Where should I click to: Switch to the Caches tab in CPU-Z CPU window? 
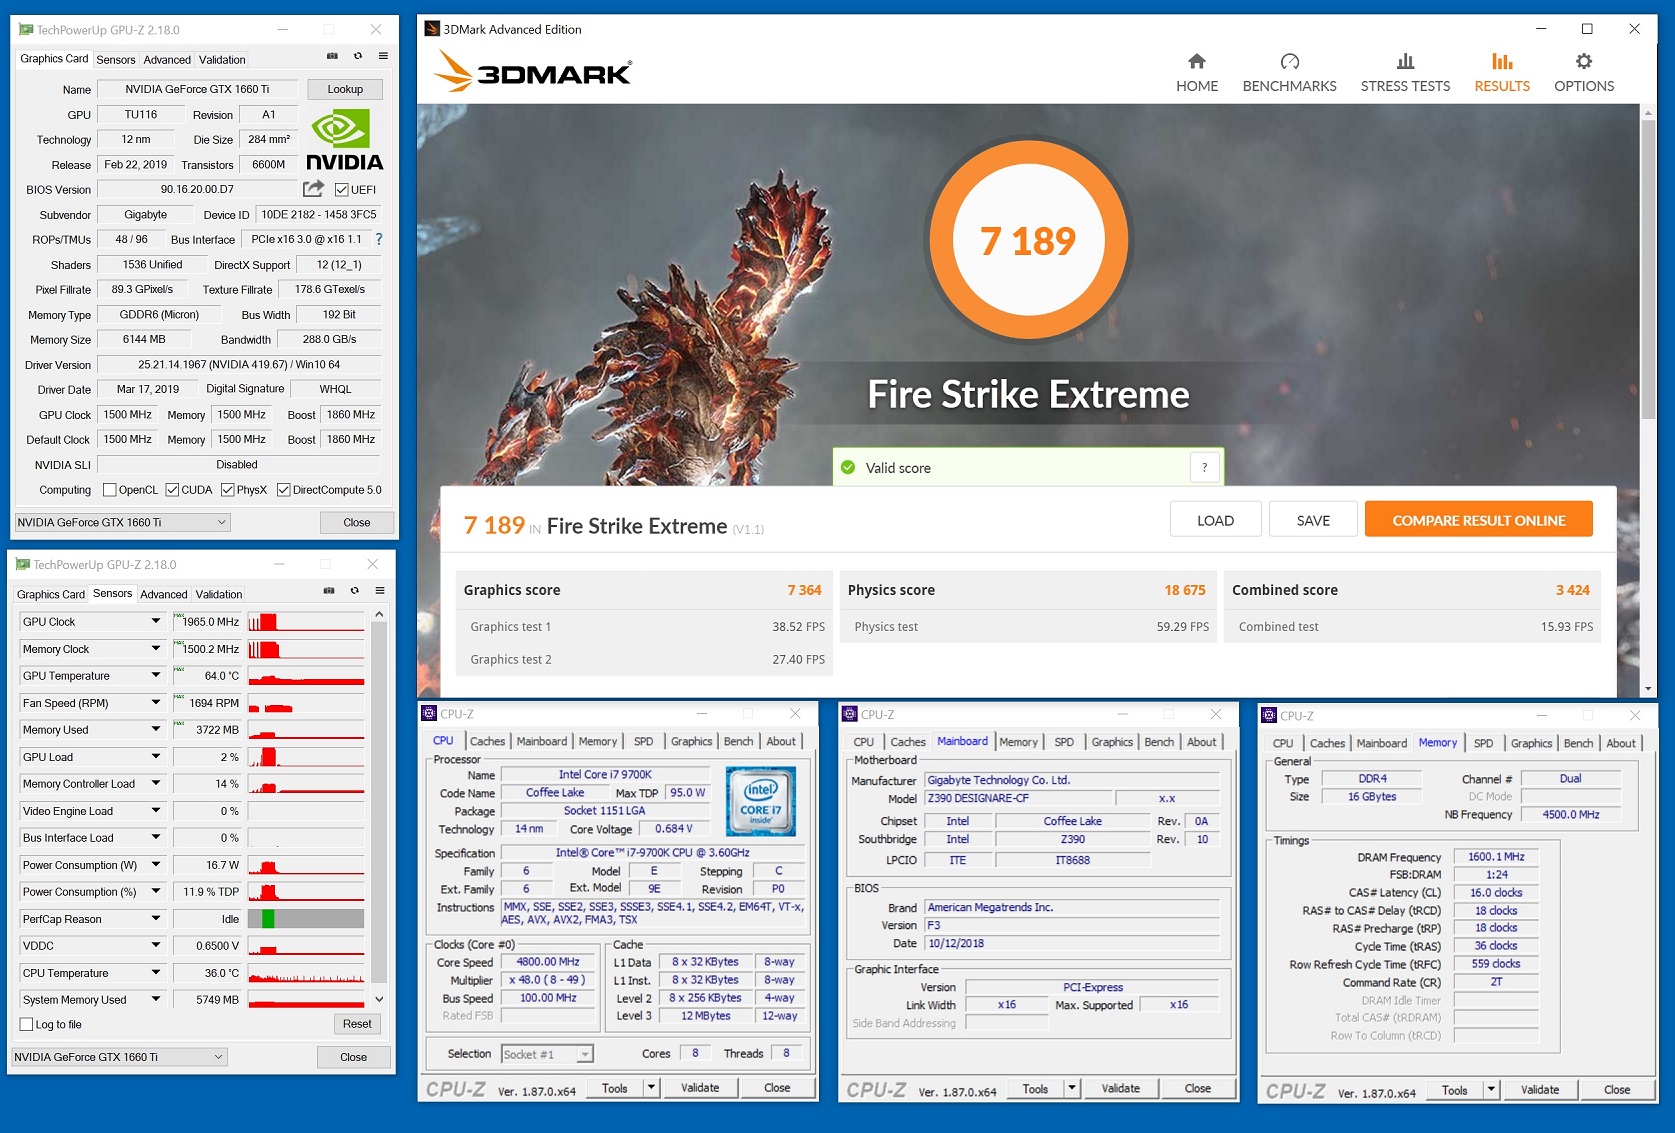click(x=487, y=741)
